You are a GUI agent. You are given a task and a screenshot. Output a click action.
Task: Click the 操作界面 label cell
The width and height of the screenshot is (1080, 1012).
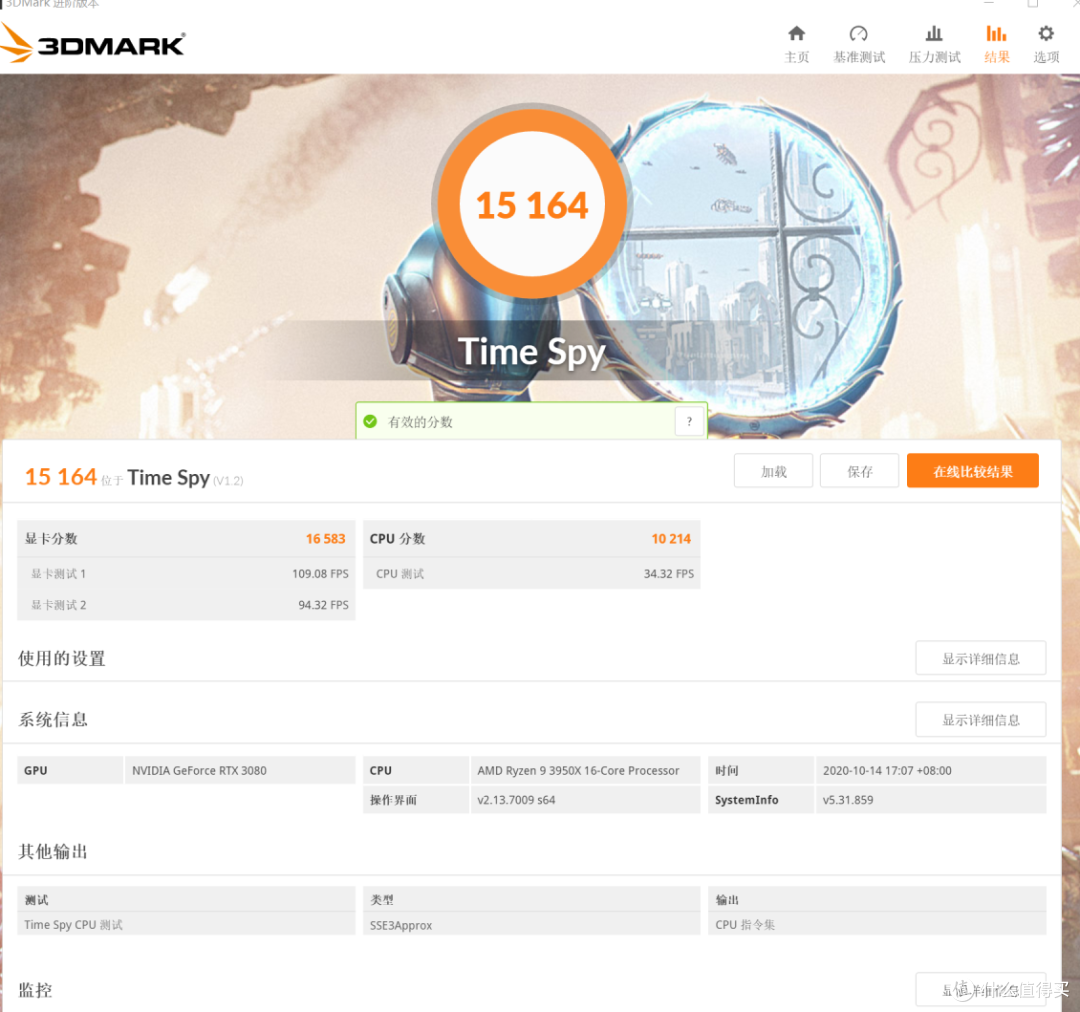click(416, 800)
